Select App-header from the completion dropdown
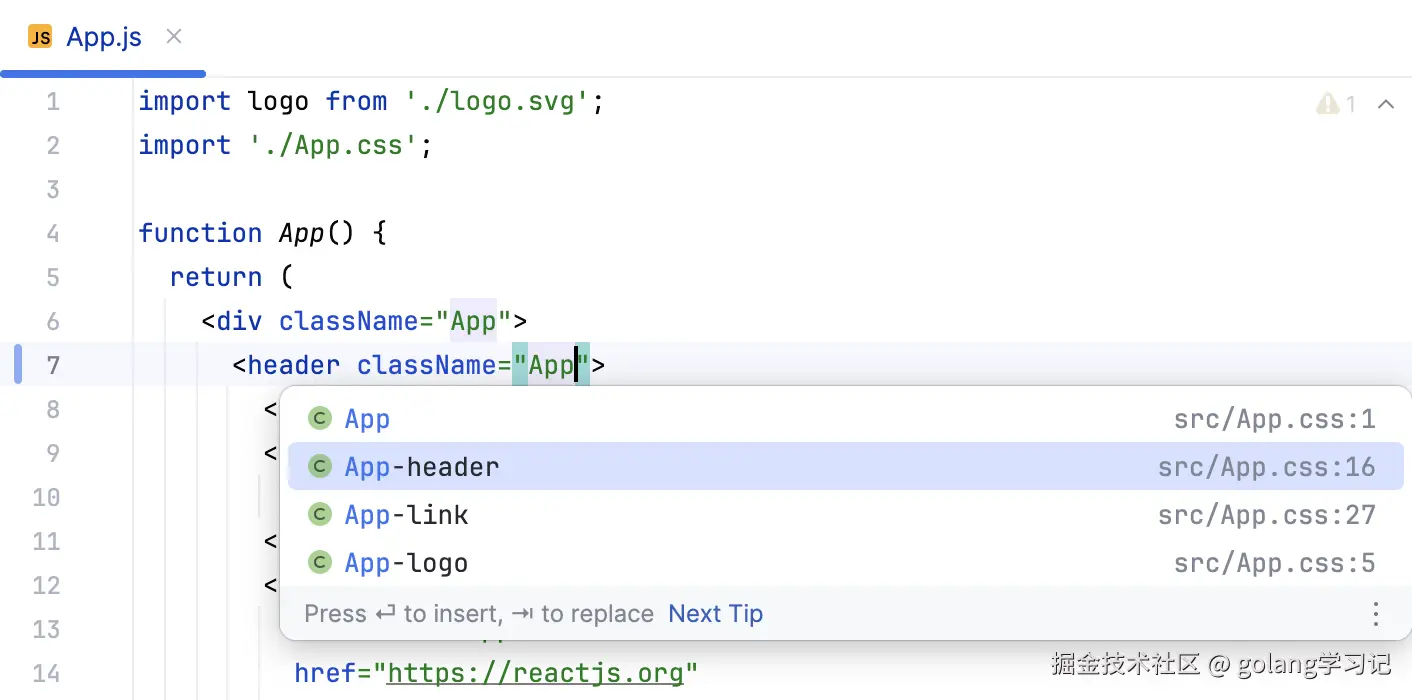Image resolution: width=1412 pixels, height=700 pixels. click(x=421, y=466)
